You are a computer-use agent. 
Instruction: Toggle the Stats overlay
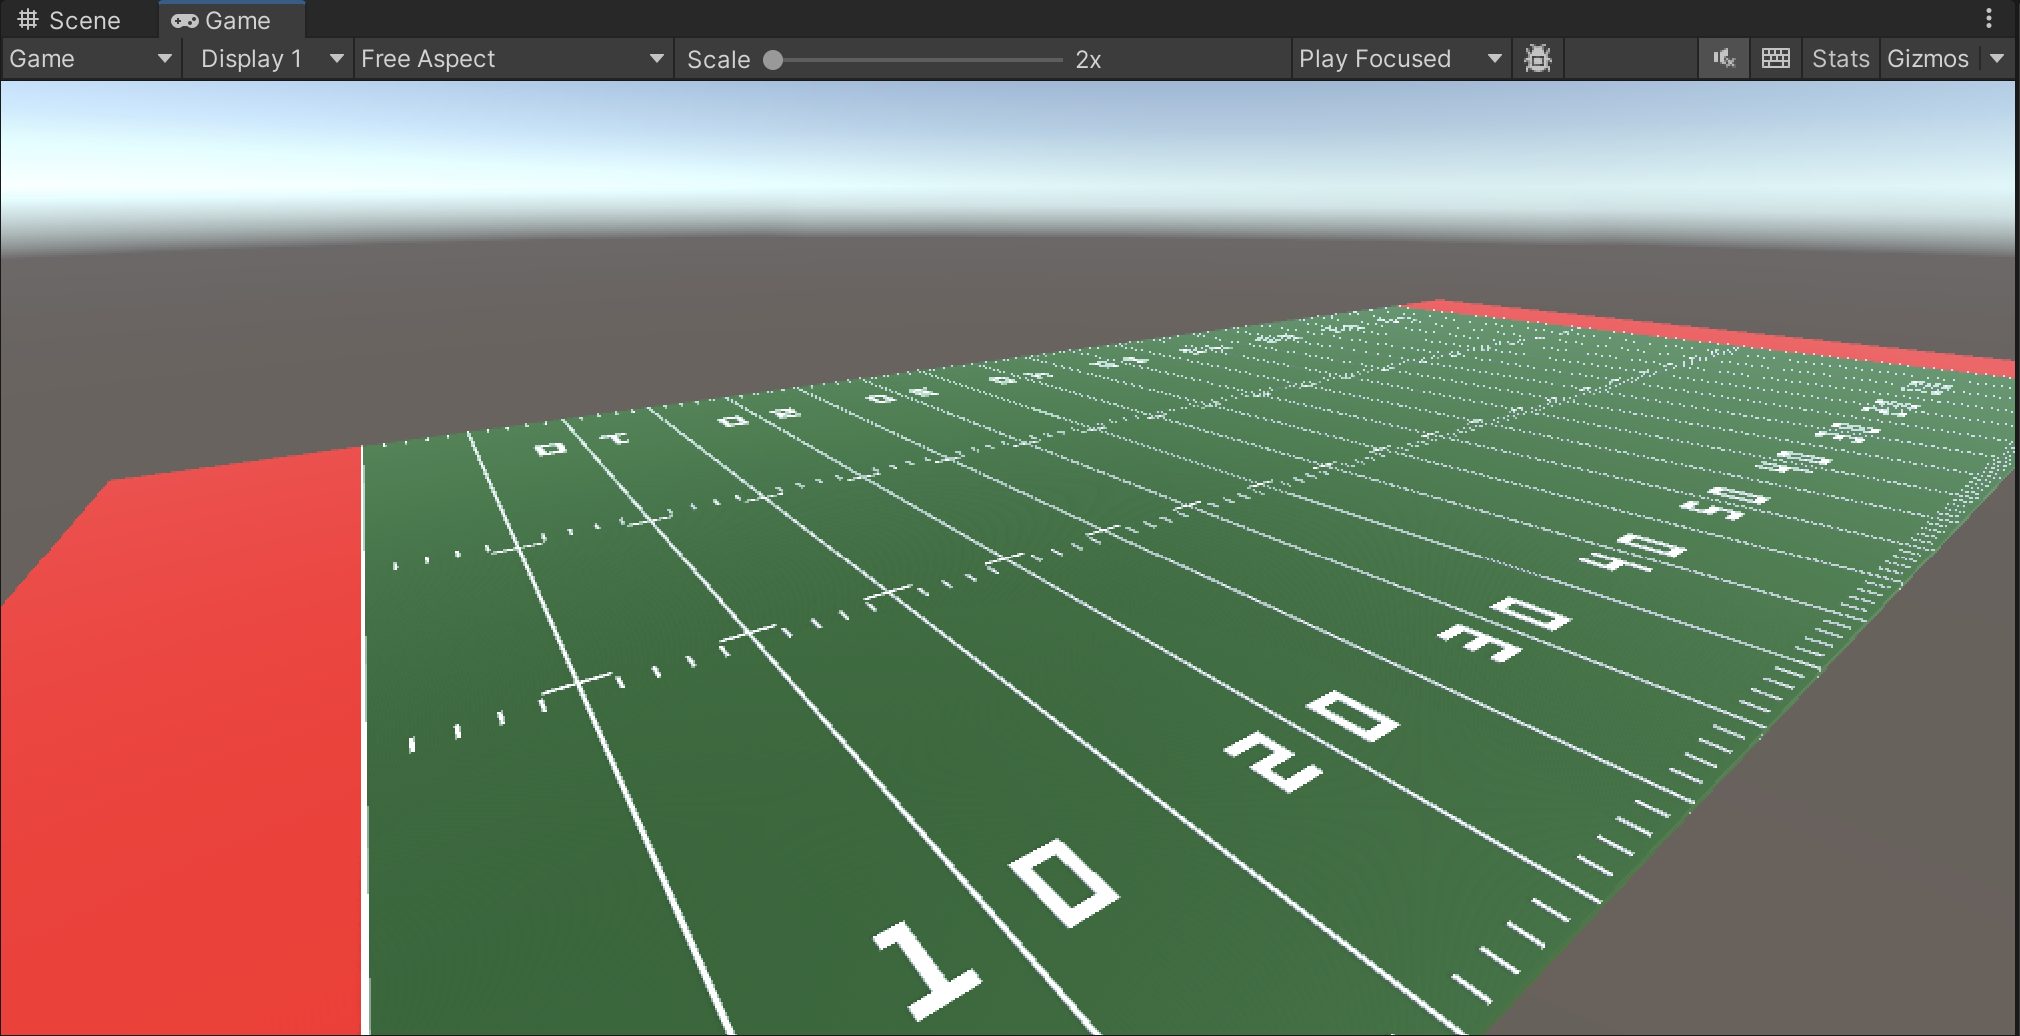pyautogui.click(x=1840, y=59)
